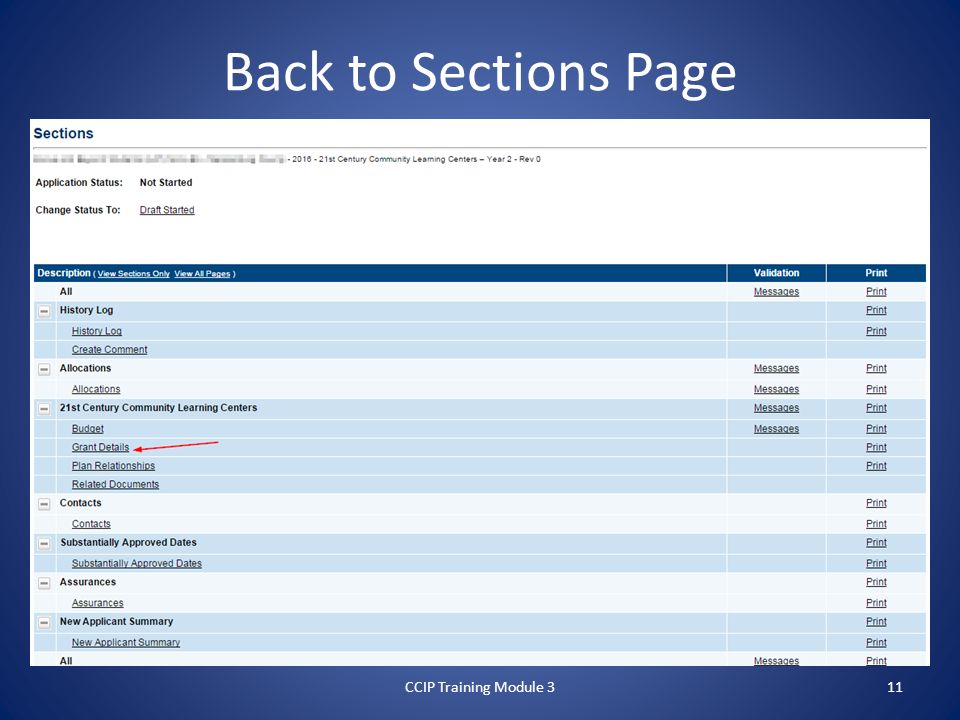This screenshot has height=720, width=960.
Task: View Messages for 21st Century section
Action: coord(776,408)
